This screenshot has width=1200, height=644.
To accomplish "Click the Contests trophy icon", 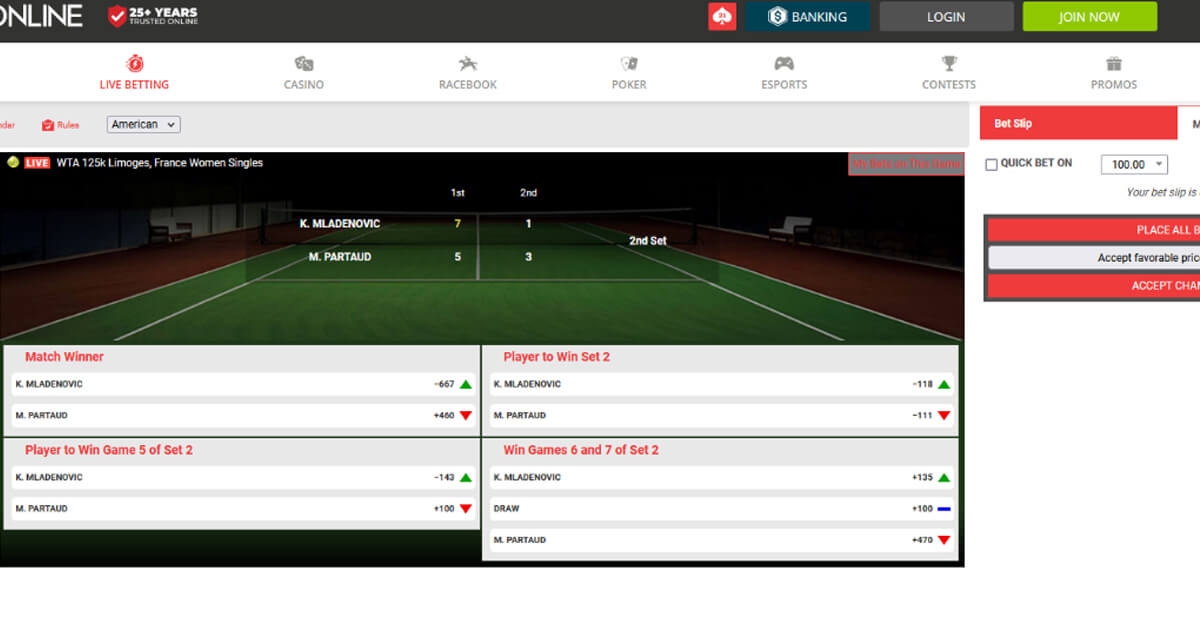I will click(948, 61).
